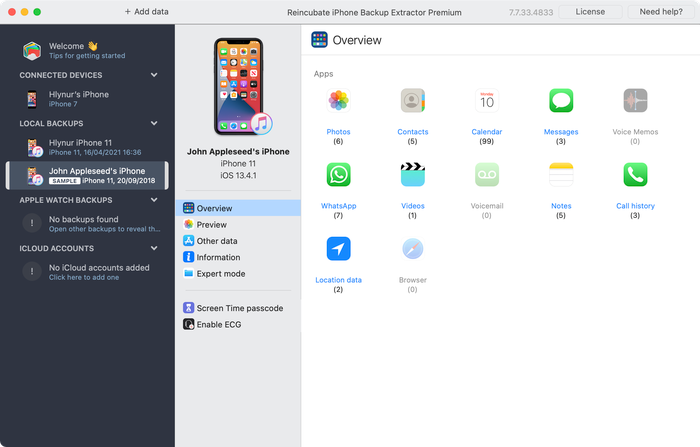Click the Welcome app logo icon
This screenshot has height=447, width=700.
tap(32, 50)
